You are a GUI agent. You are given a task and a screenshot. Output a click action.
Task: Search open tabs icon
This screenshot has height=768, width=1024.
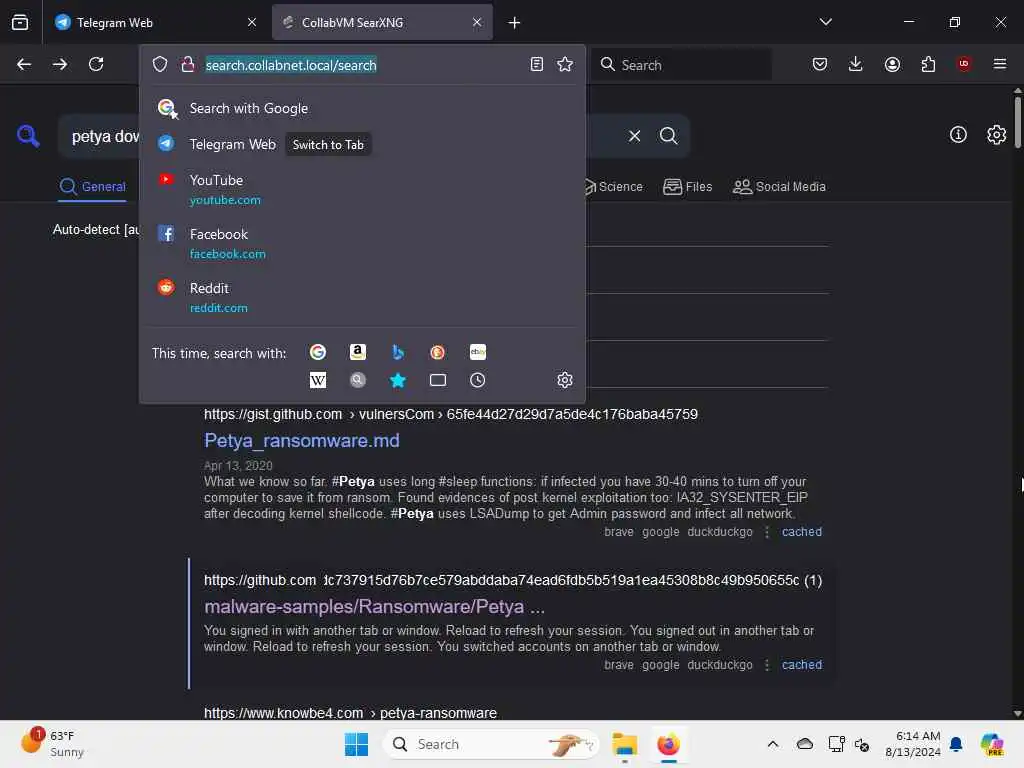point(438,380)
